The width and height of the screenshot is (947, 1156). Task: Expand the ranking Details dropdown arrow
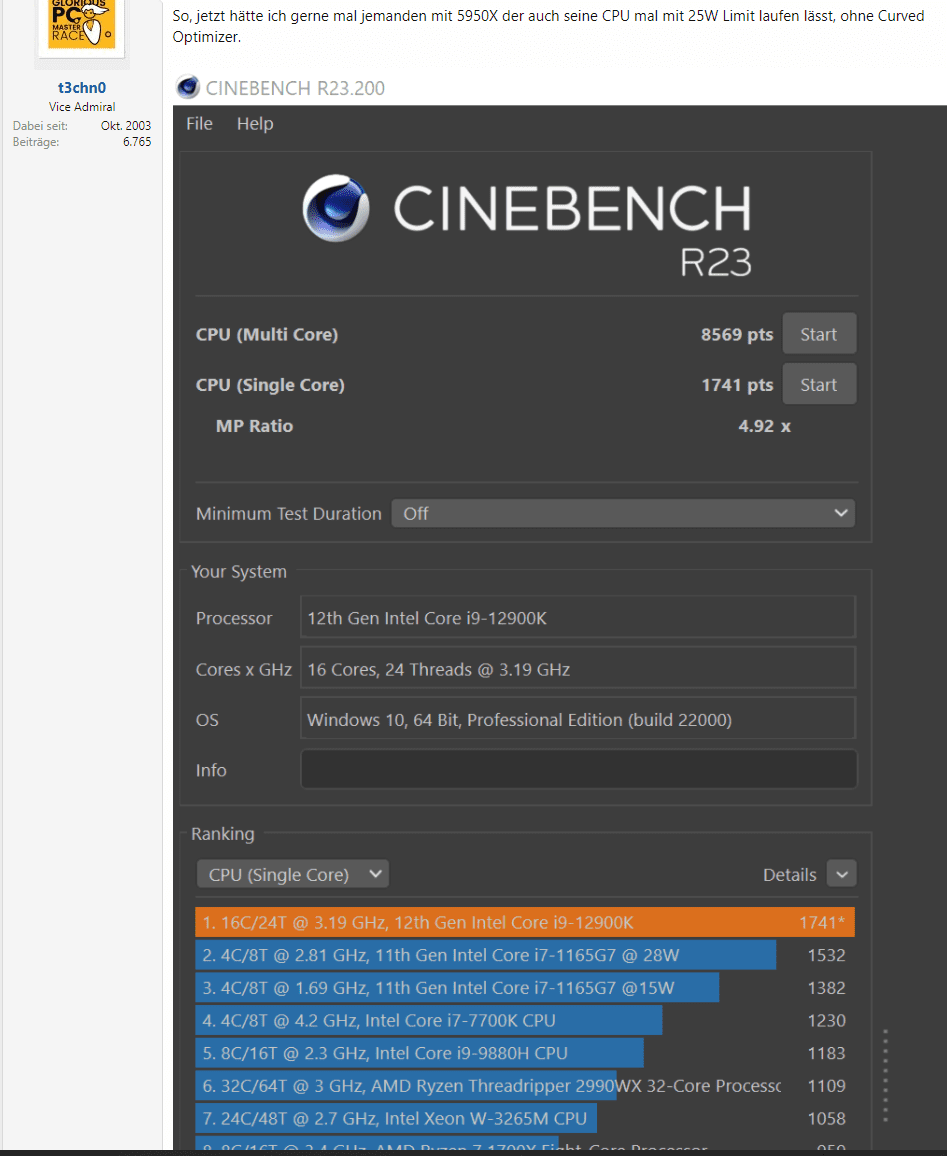tap(842, 874)
